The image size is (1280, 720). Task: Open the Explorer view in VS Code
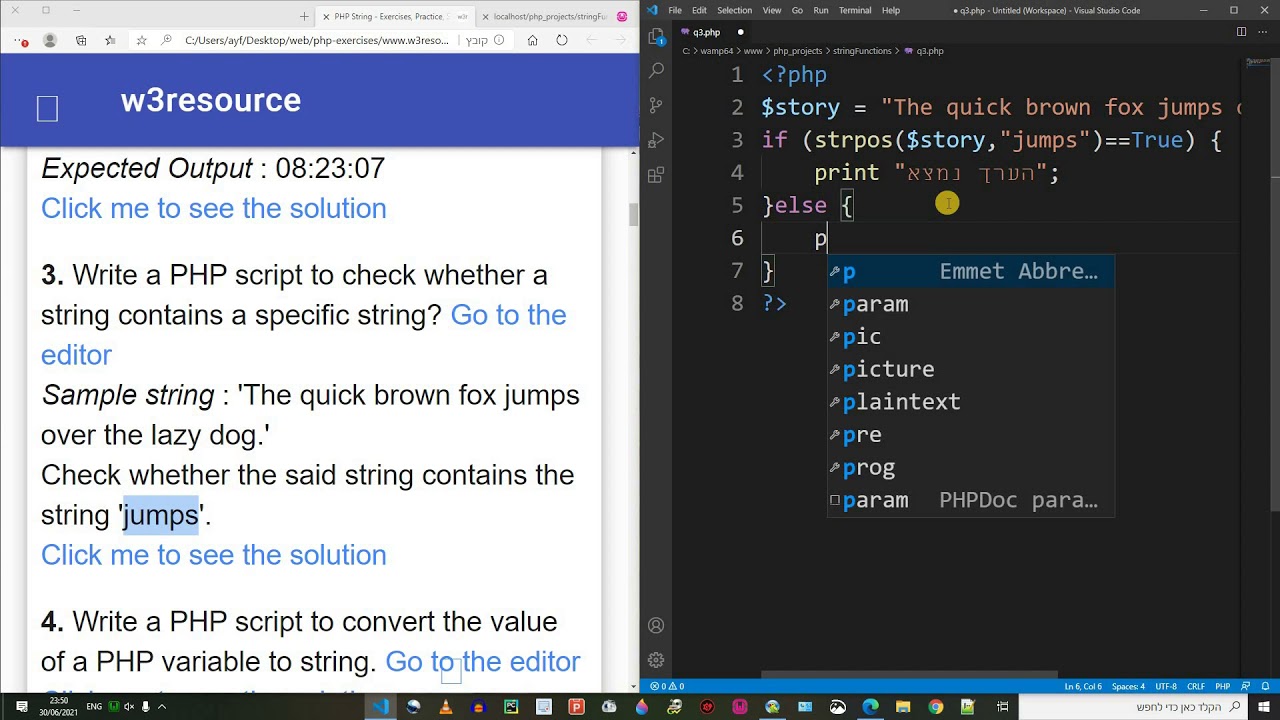[x=656, y=37]
